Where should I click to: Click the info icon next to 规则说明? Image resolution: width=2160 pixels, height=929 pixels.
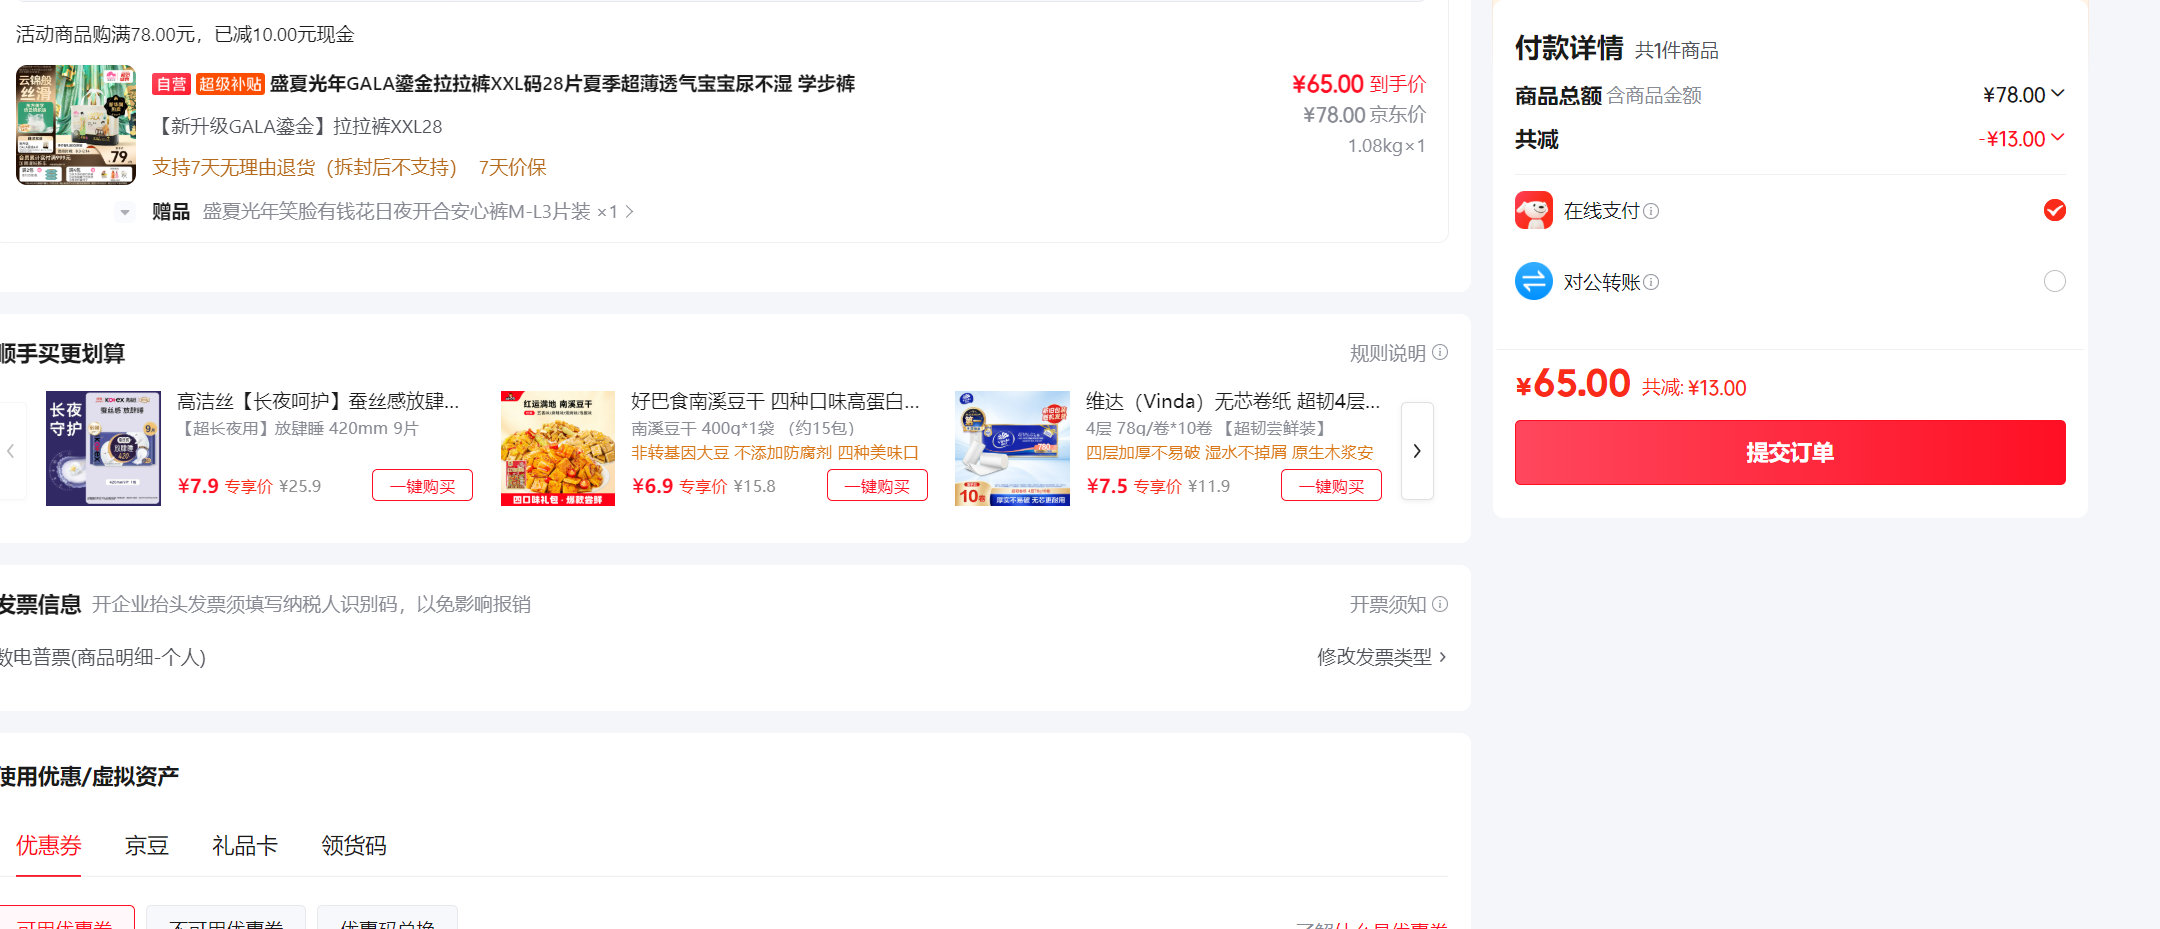[1440, 352]
